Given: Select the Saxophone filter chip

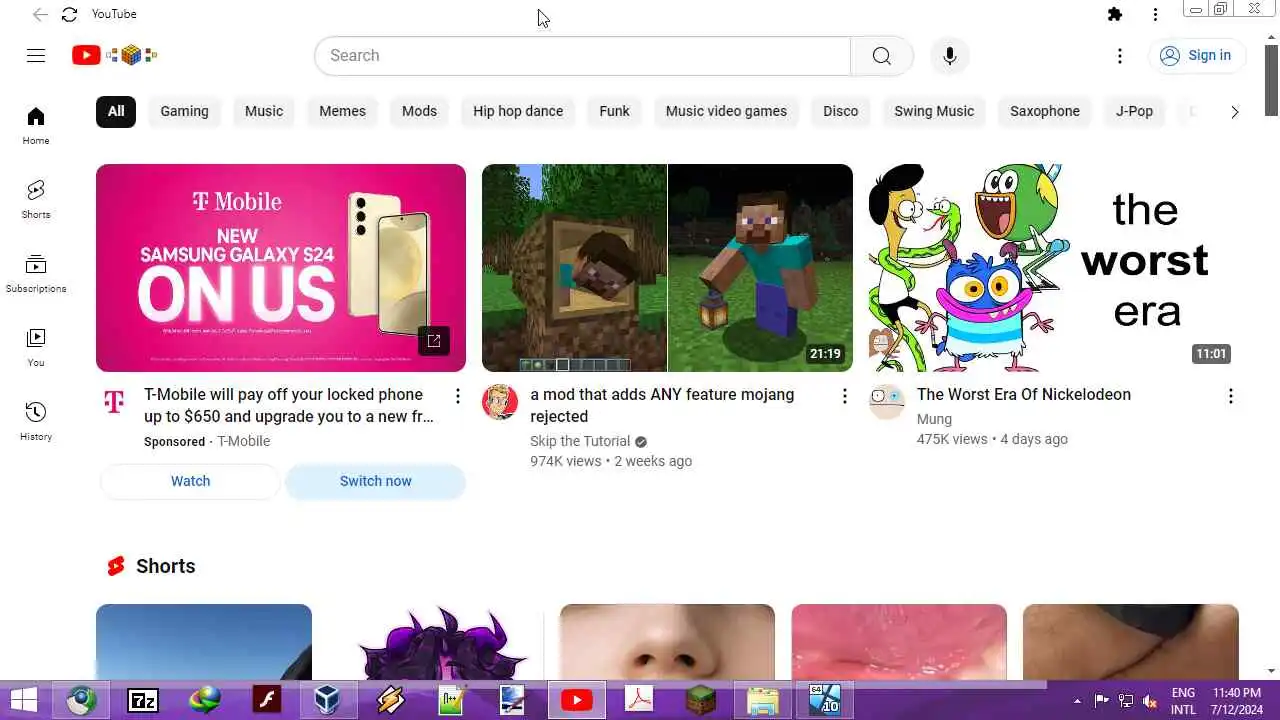Looking at the screenshot, I should click(1045, 111).
